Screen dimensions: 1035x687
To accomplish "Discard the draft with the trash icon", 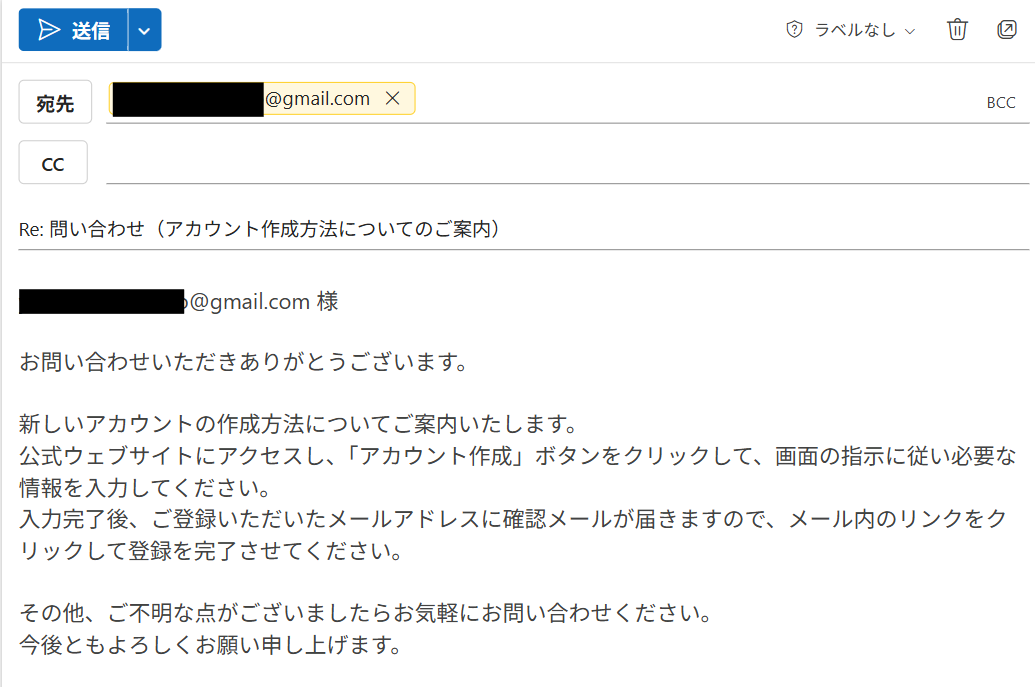I will point(957,30).
